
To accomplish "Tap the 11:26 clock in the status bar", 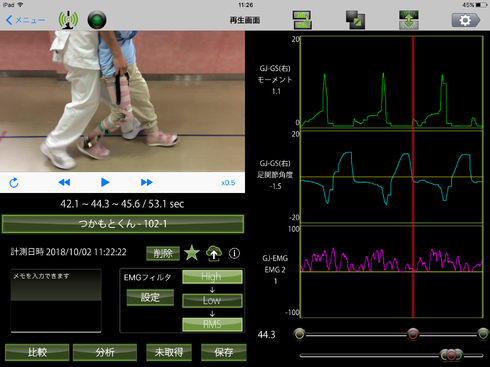I will click(245, 5).
